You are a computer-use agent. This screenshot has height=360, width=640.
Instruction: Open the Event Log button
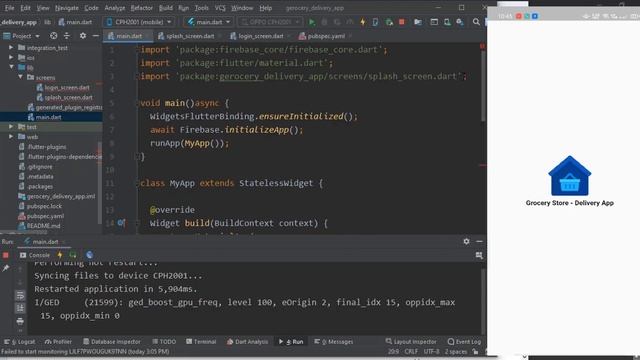464,342
